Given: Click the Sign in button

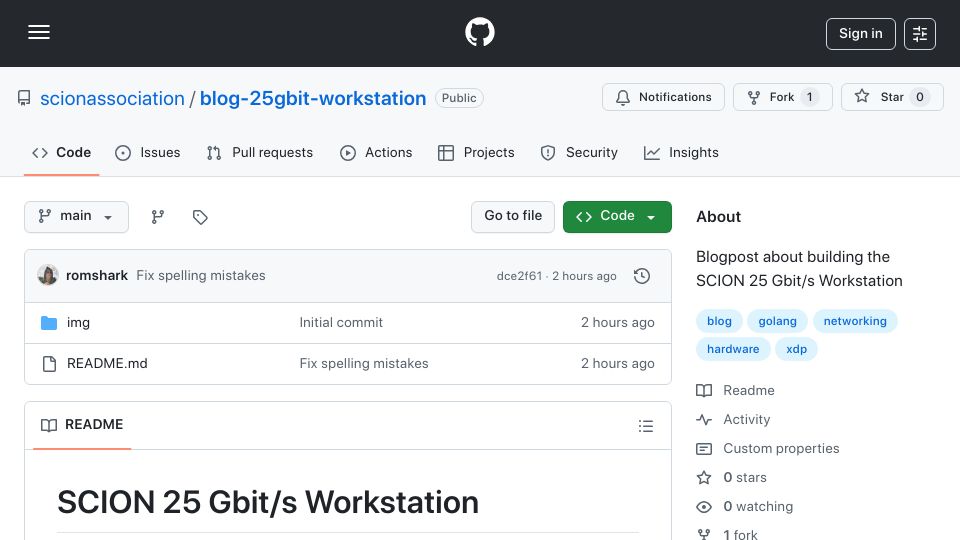Looking at the screenshot, I should [x=860, y=34].
